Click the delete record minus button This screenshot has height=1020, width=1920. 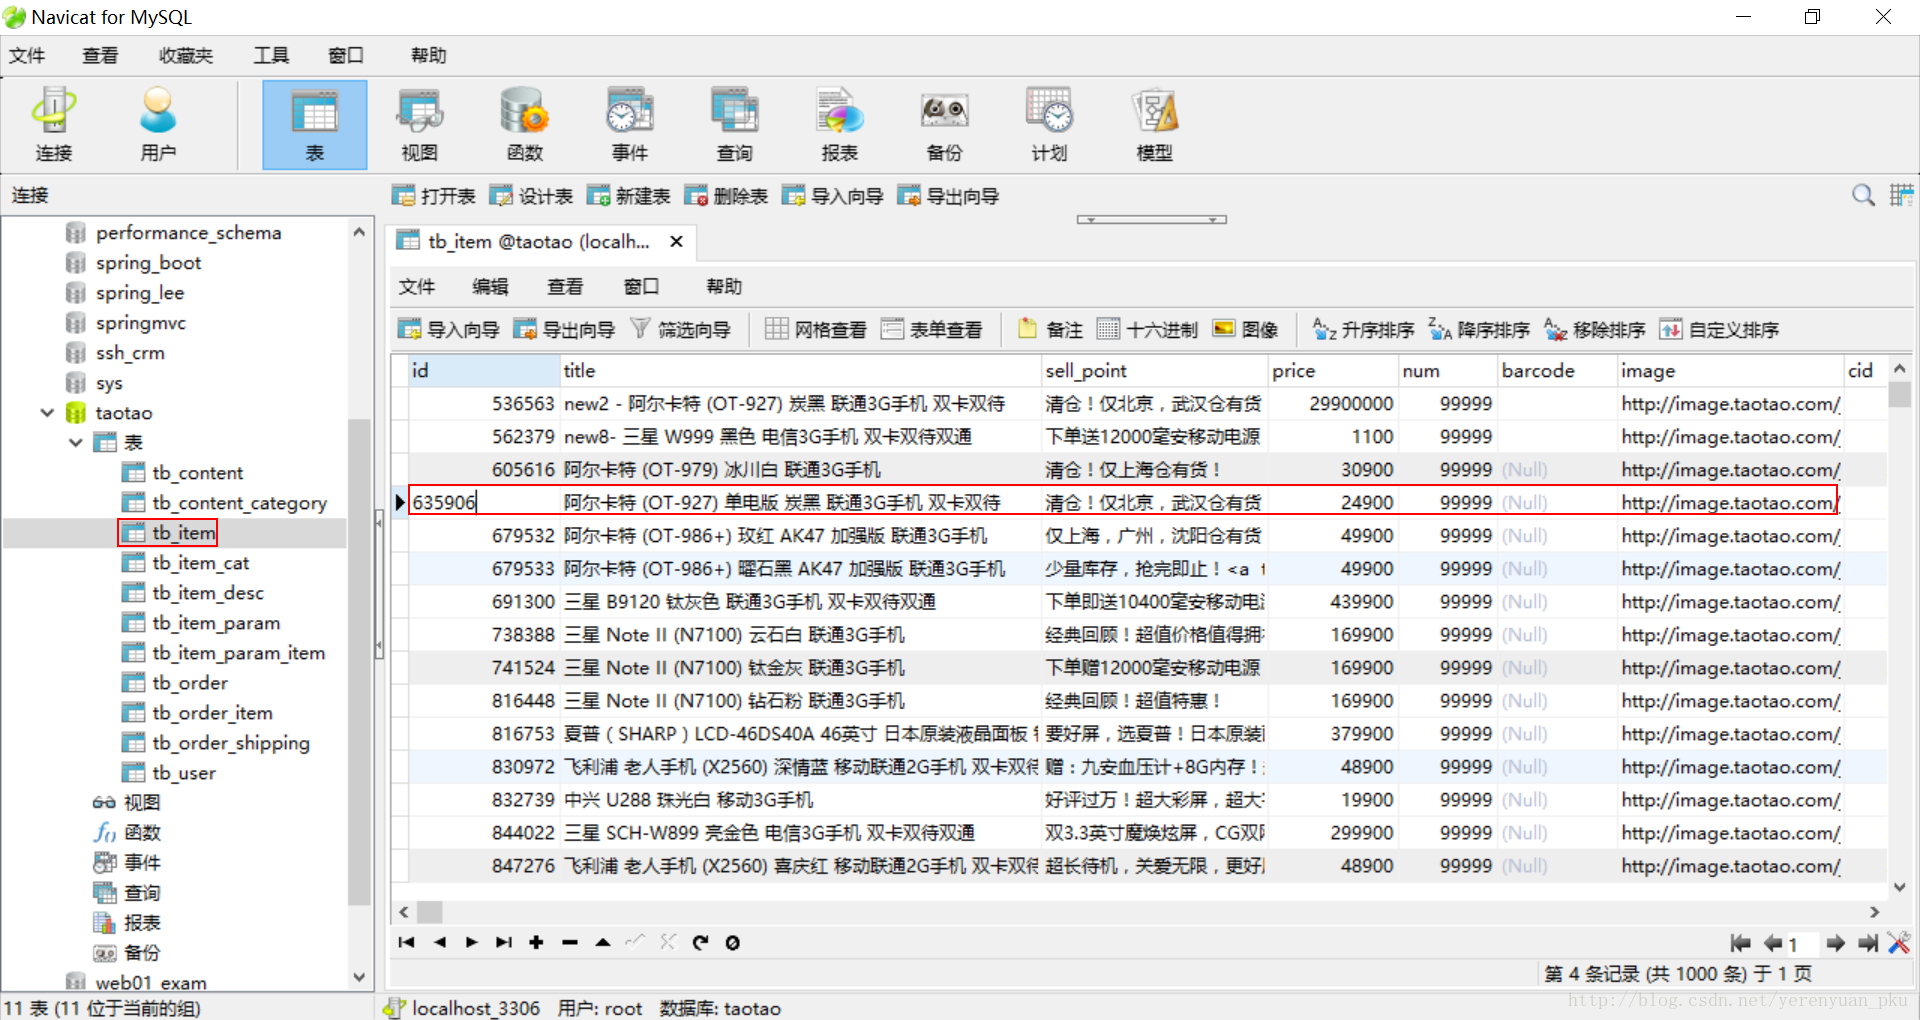(570, 942)
